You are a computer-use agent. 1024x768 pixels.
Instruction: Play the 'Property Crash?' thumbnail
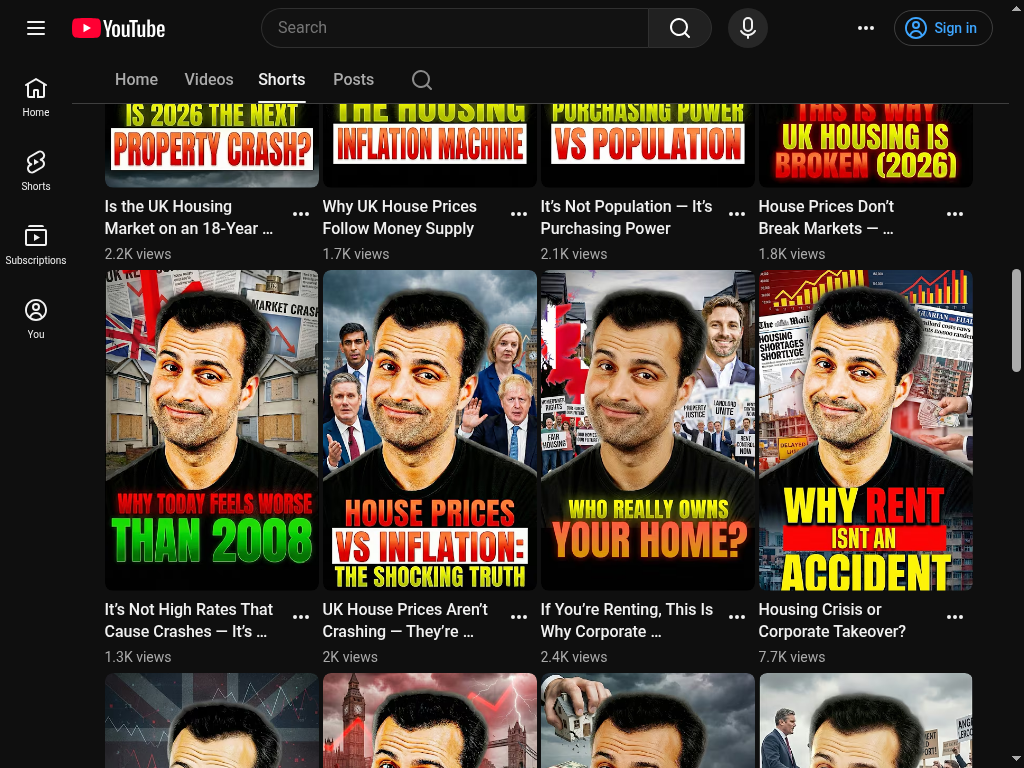(212, 146)
